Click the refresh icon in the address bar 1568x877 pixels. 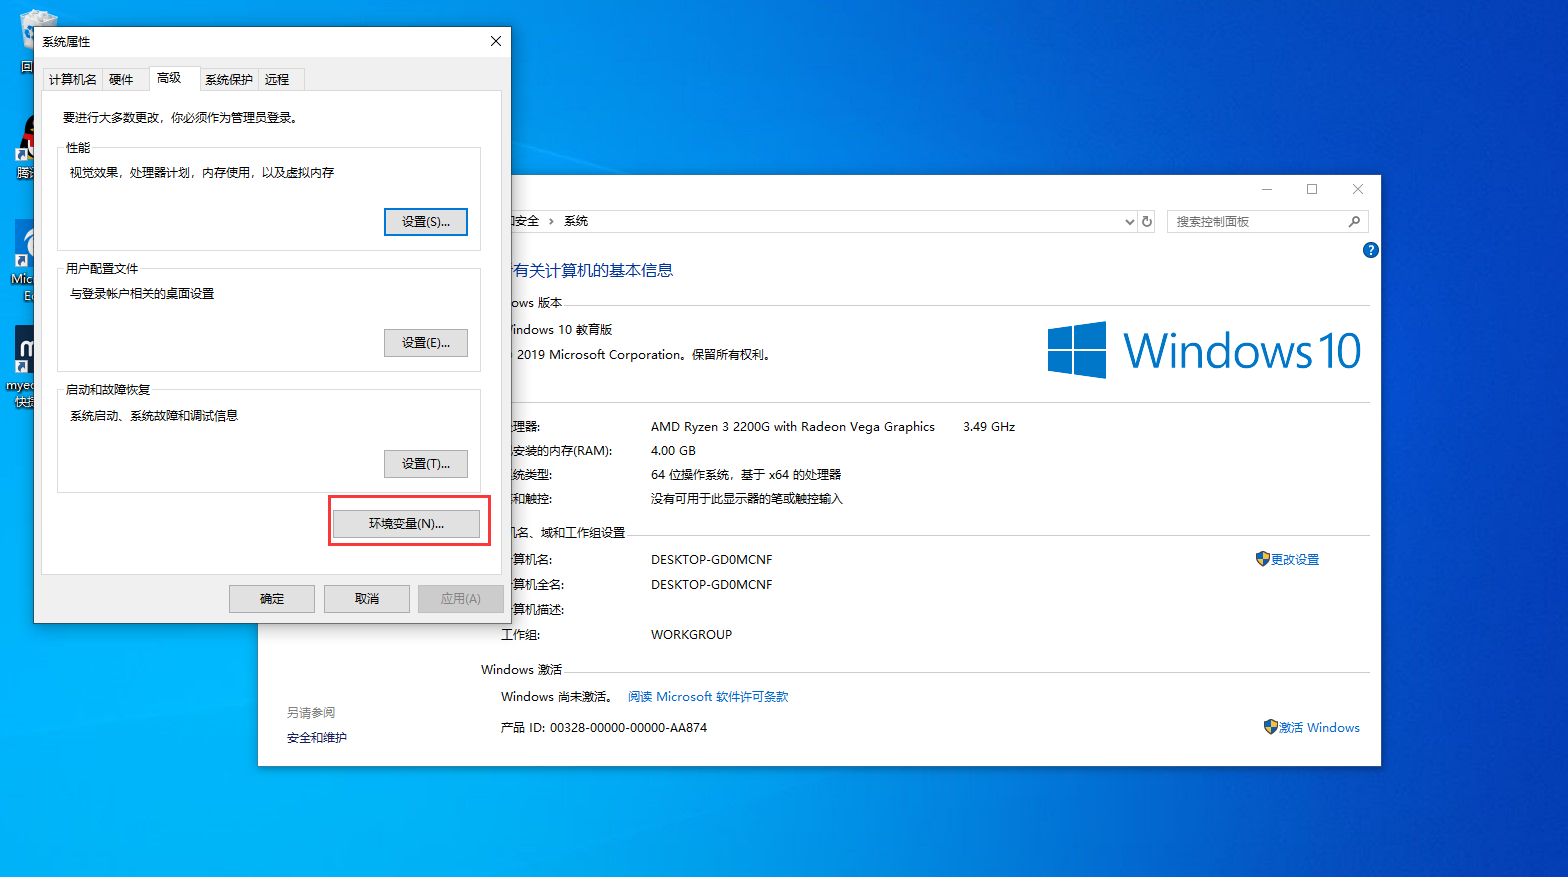[x=1147, y=221]
